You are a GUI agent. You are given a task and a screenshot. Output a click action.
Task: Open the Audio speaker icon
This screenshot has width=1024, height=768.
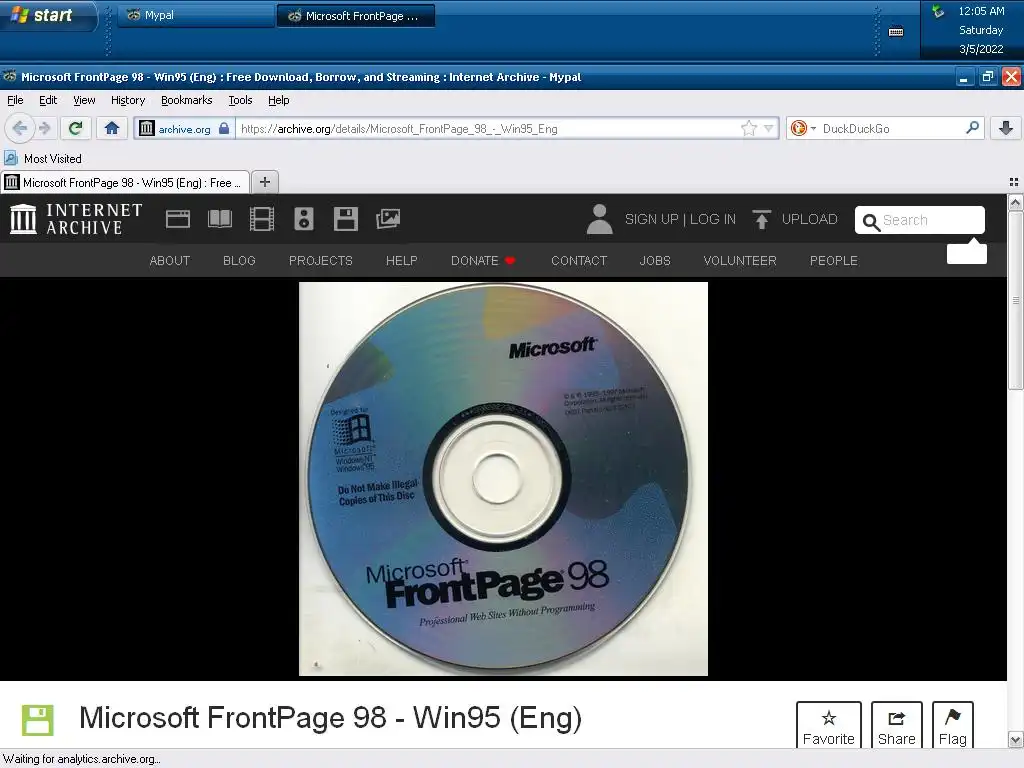[304, 219]
